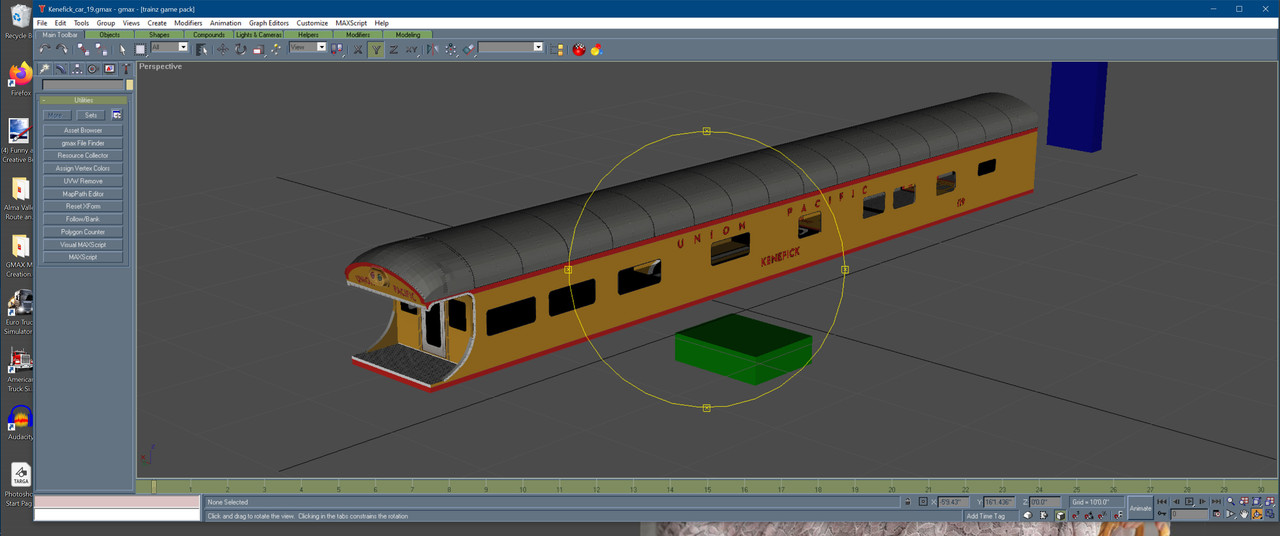1280x536 pixels.
Task: Open the Hierarchy command panel tab
Action: point(77,69)
